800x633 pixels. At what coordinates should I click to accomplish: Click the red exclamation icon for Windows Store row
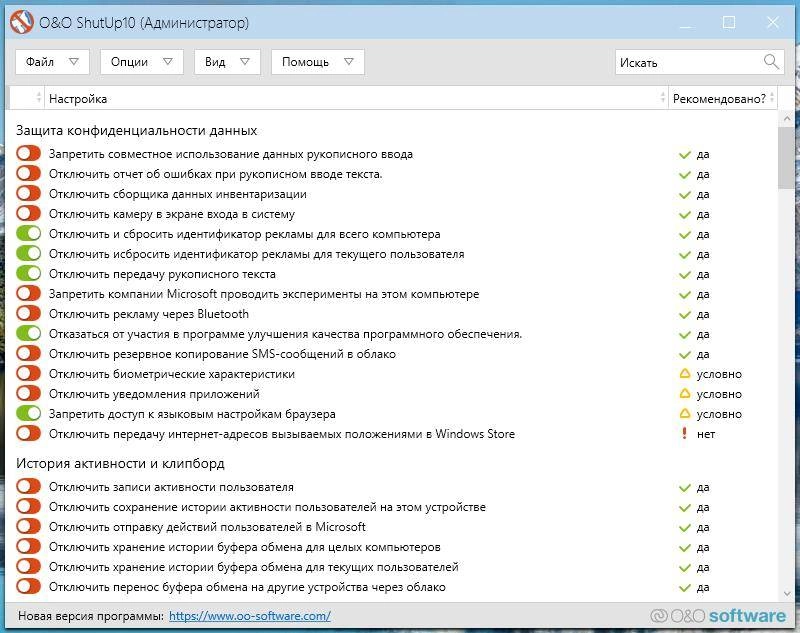(x=685, y=434)
